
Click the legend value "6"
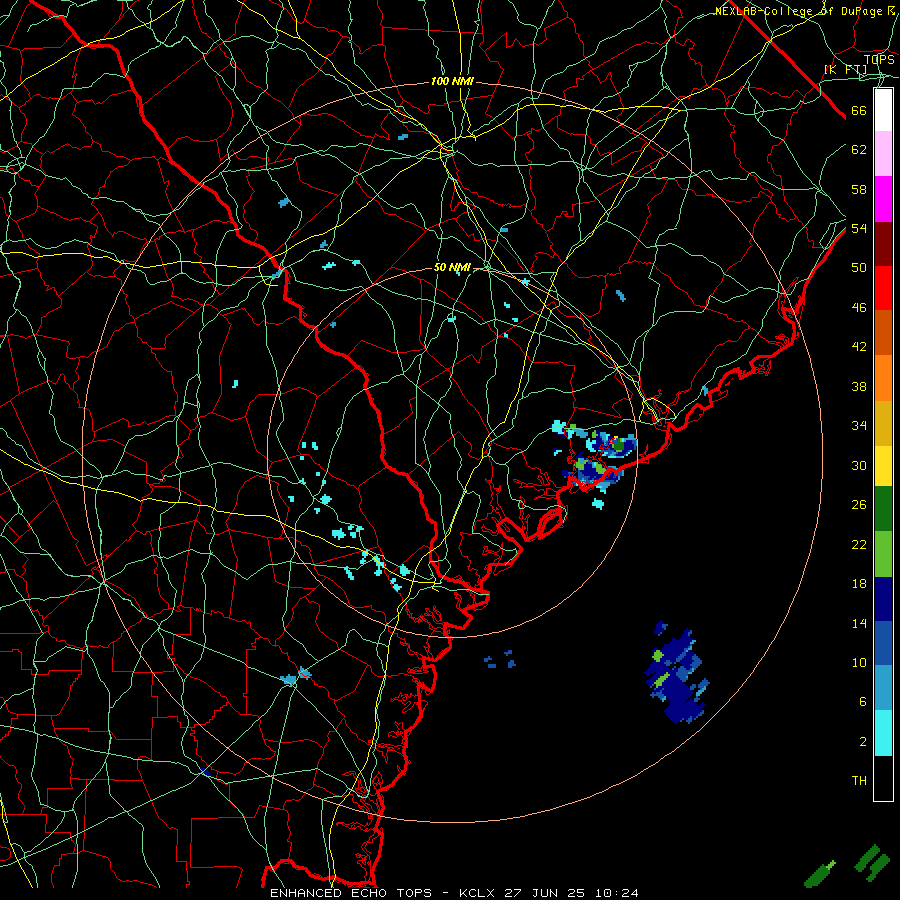(863, 702)
